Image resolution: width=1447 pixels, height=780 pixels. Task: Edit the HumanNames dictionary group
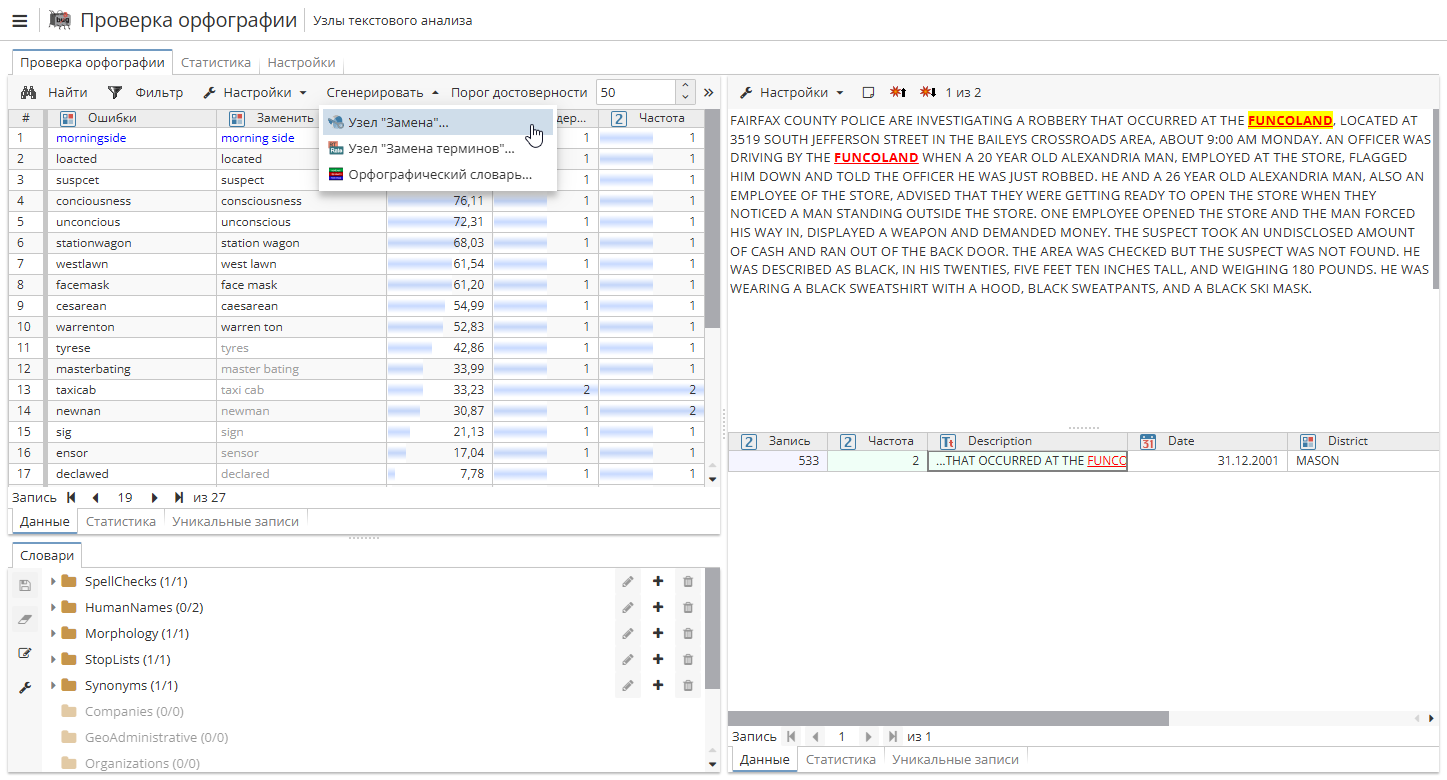[628, 607]
